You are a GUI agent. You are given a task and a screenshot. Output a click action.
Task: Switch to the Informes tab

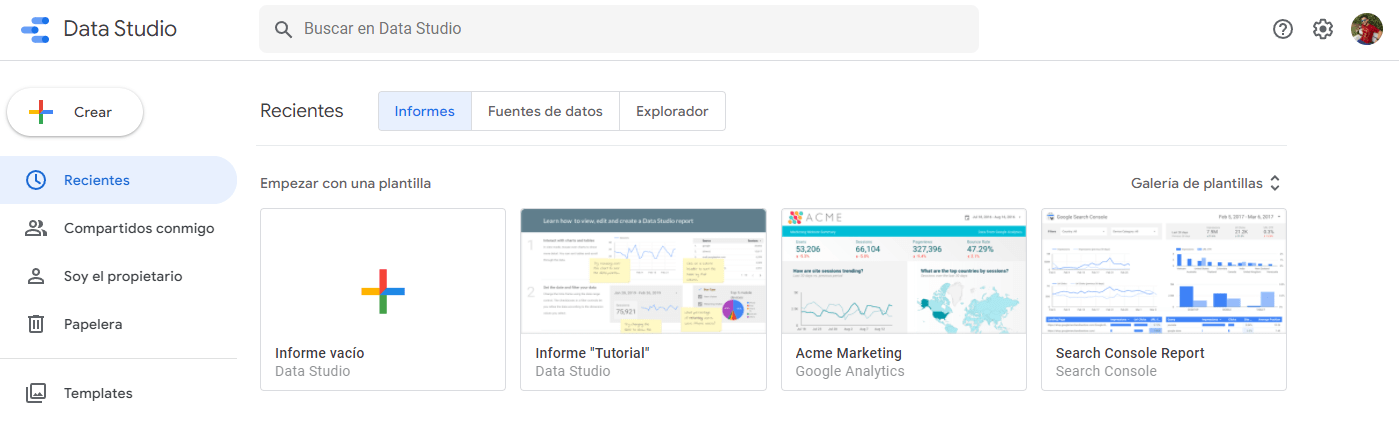[x=425, y=111]
